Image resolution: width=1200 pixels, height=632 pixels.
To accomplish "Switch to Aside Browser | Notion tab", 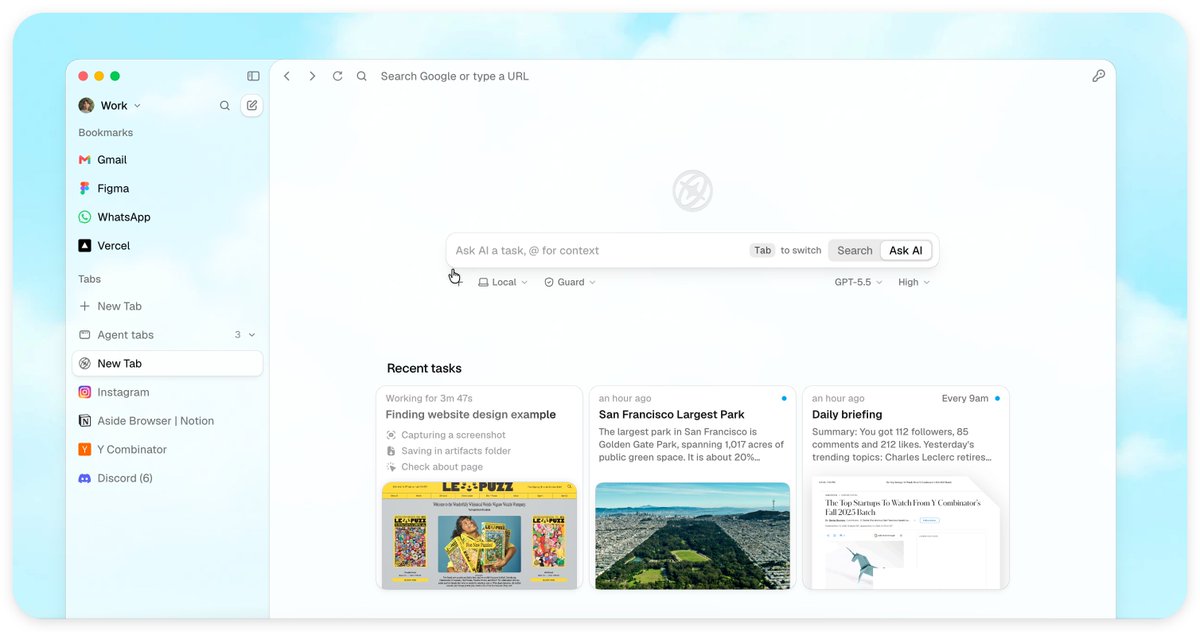I will point(168,421).
